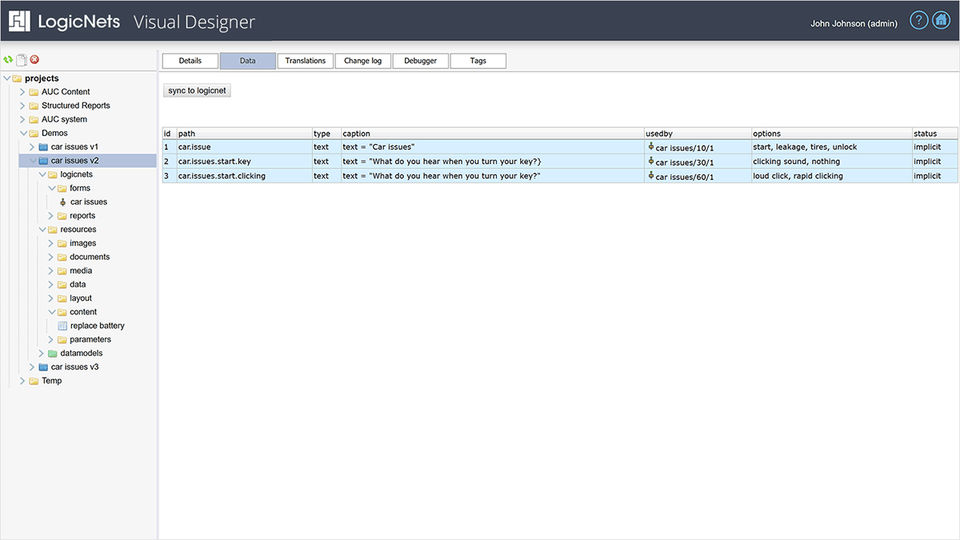Click usedby icon for car issues/60/1

(x=651, y=176)
